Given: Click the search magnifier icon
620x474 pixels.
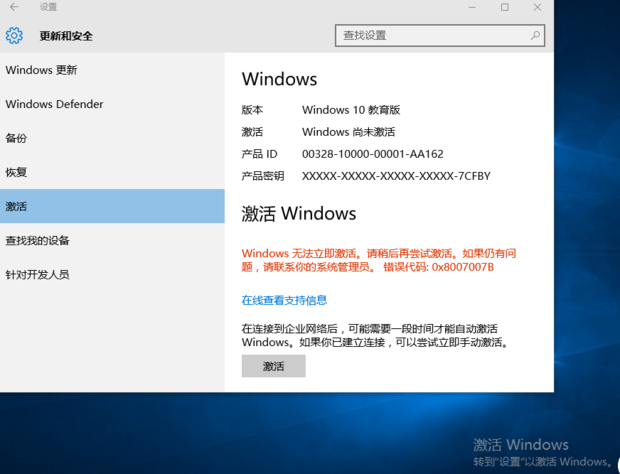Looking at the screenshot, I should click(x=535, y=36).
